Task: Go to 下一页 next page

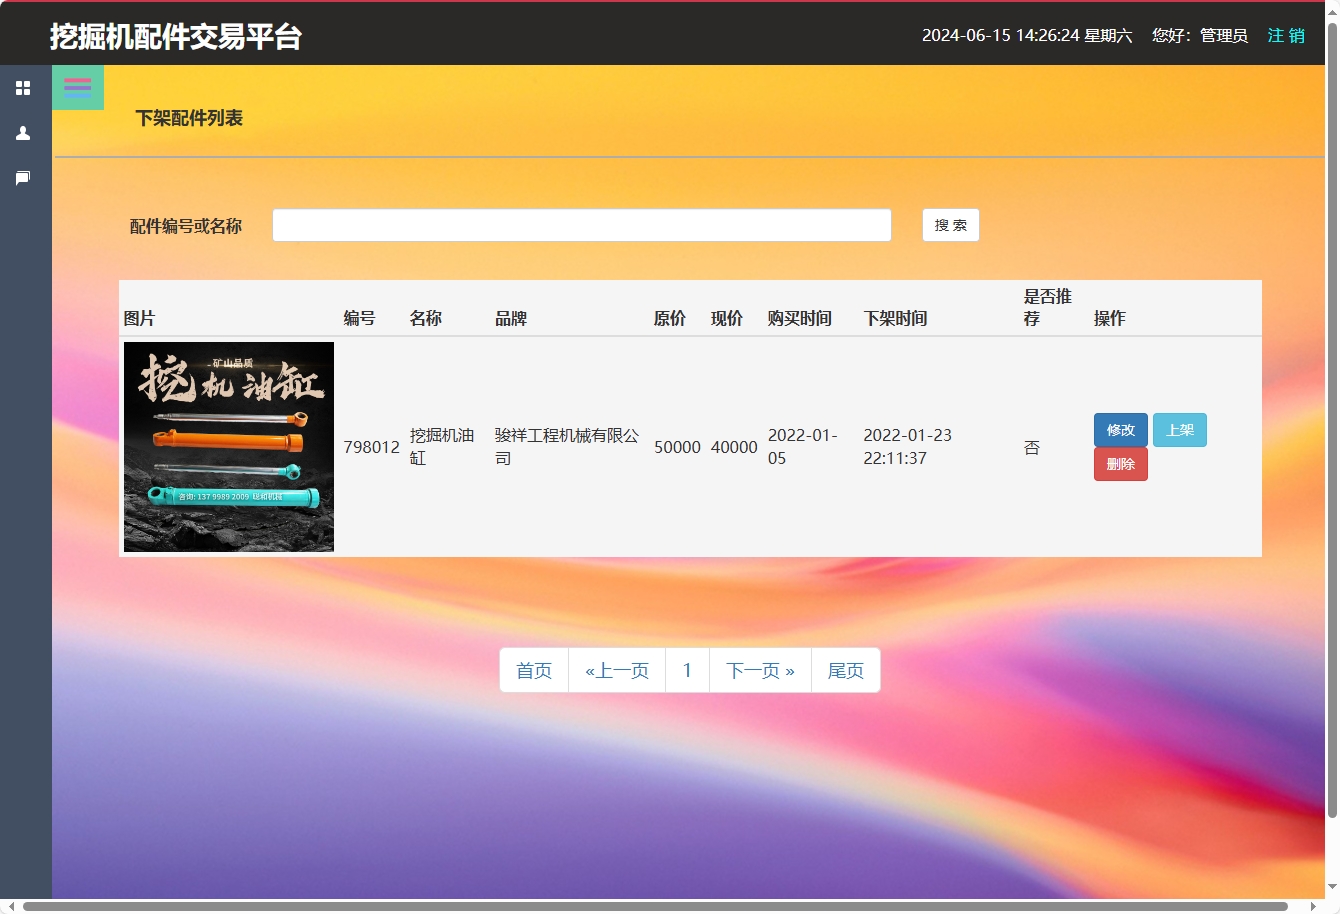Action: pos(759,670)
